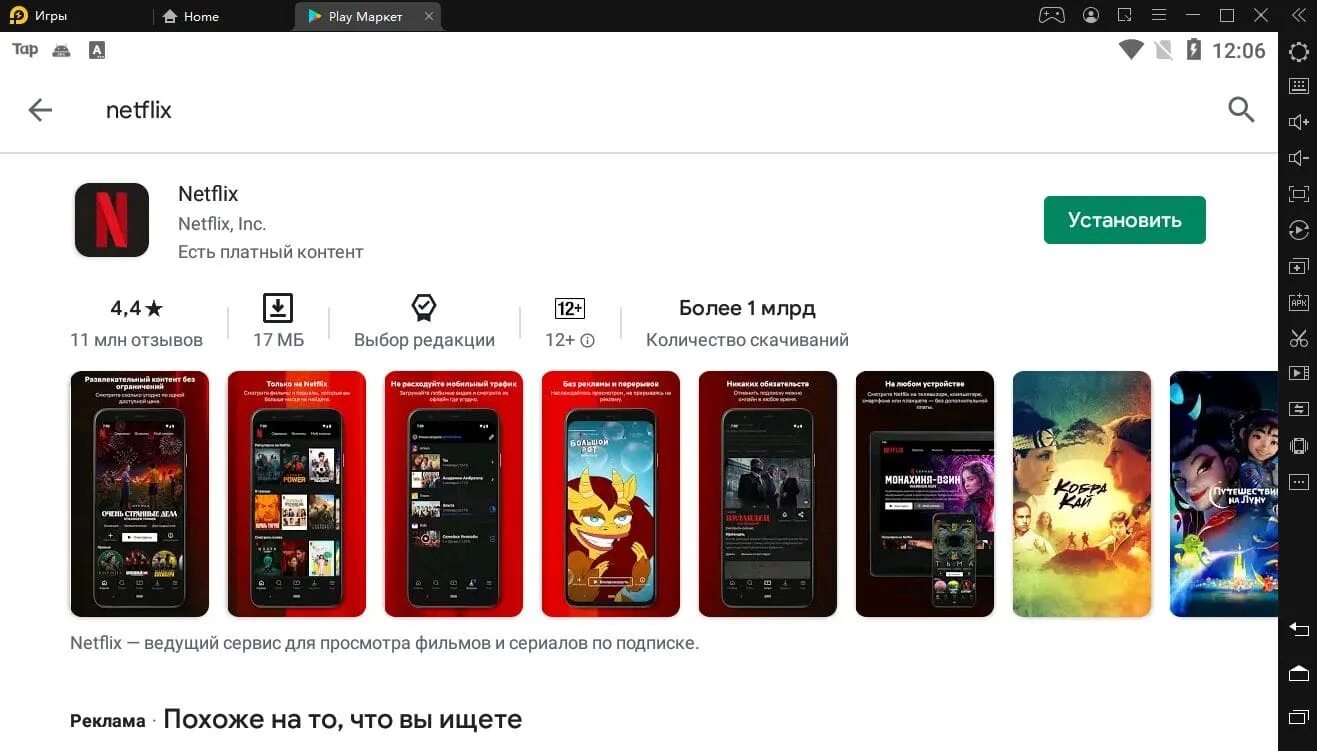Open the multi-instance plus icon

coord(1298,267)
